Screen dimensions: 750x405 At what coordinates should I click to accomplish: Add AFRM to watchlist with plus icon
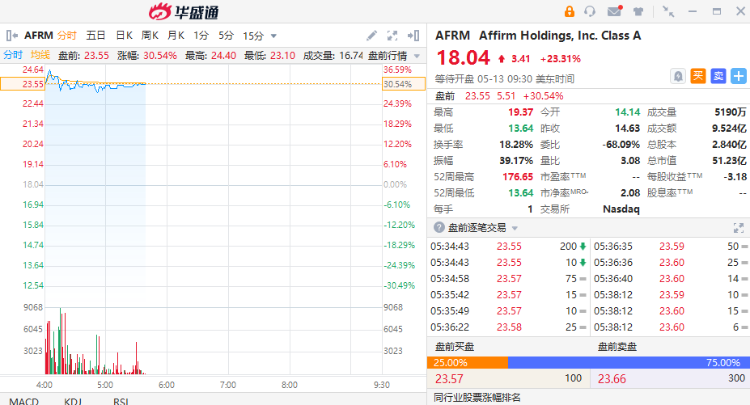(738, 75)
